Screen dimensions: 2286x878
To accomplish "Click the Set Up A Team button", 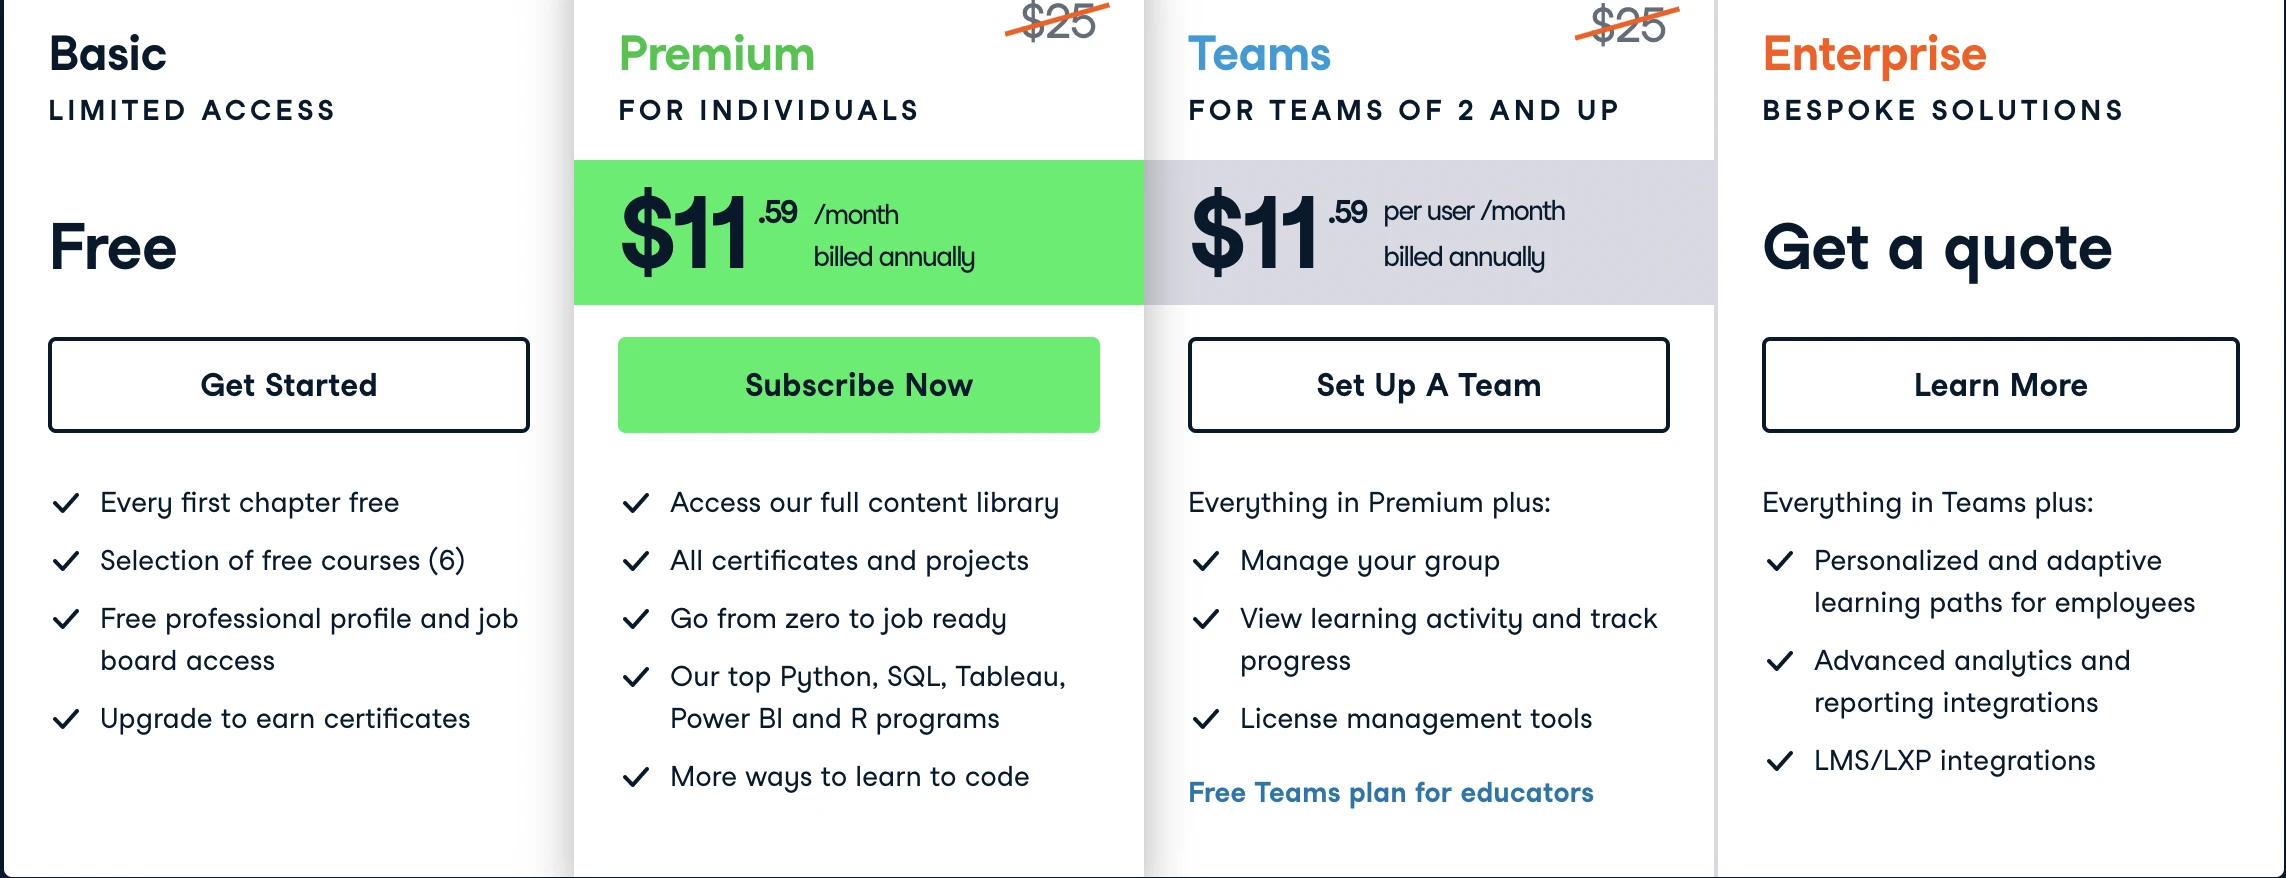I will [x=1429, y=385].
